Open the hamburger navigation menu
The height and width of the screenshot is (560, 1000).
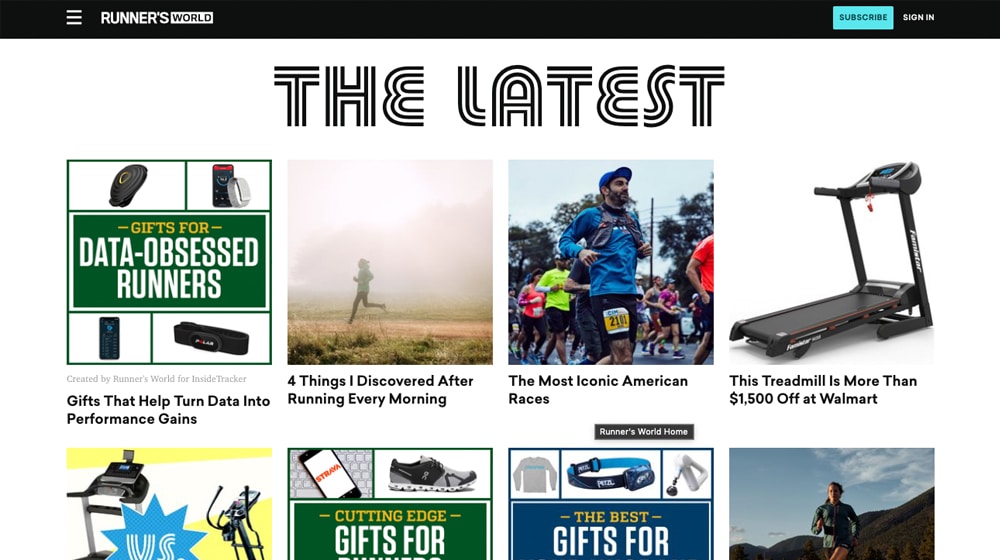tap(74, 17)
